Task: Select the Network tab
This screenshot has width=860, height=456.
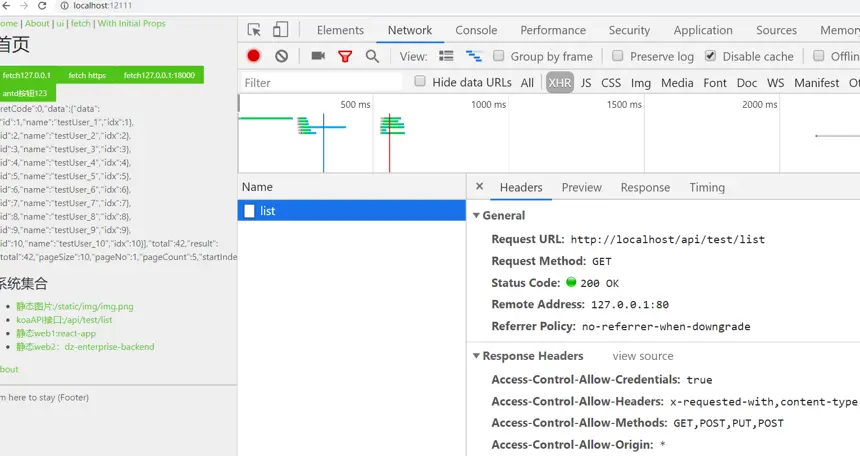Action: click(410, 30)
